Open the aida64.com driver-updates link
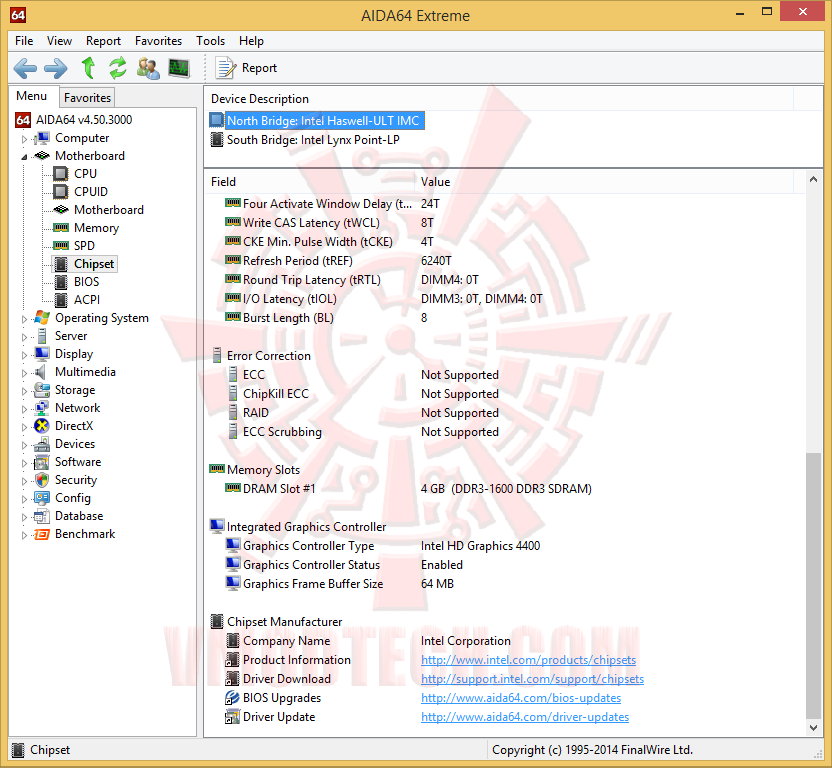 pyautogui.click(x=525, y=717)
